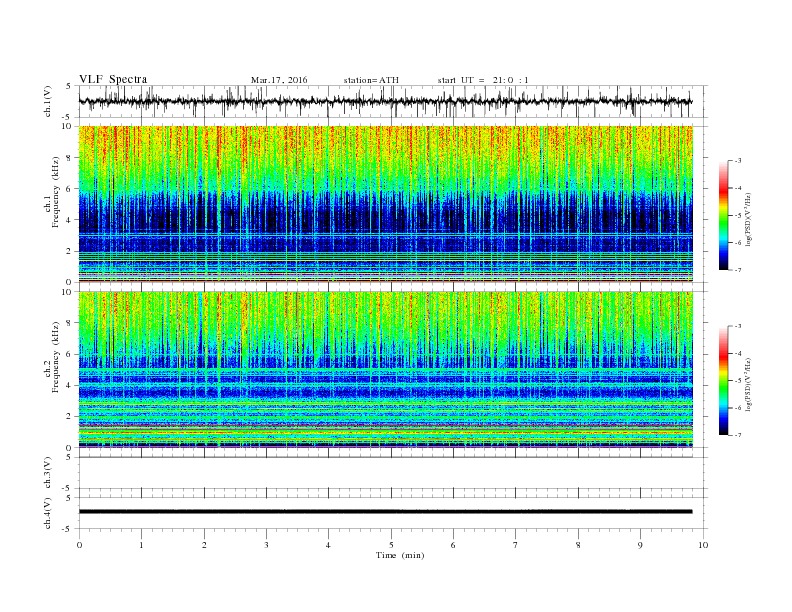Click the "9" tick on the time axis
The width and height of the screenshot is (792, 612).
coord(640,545)
